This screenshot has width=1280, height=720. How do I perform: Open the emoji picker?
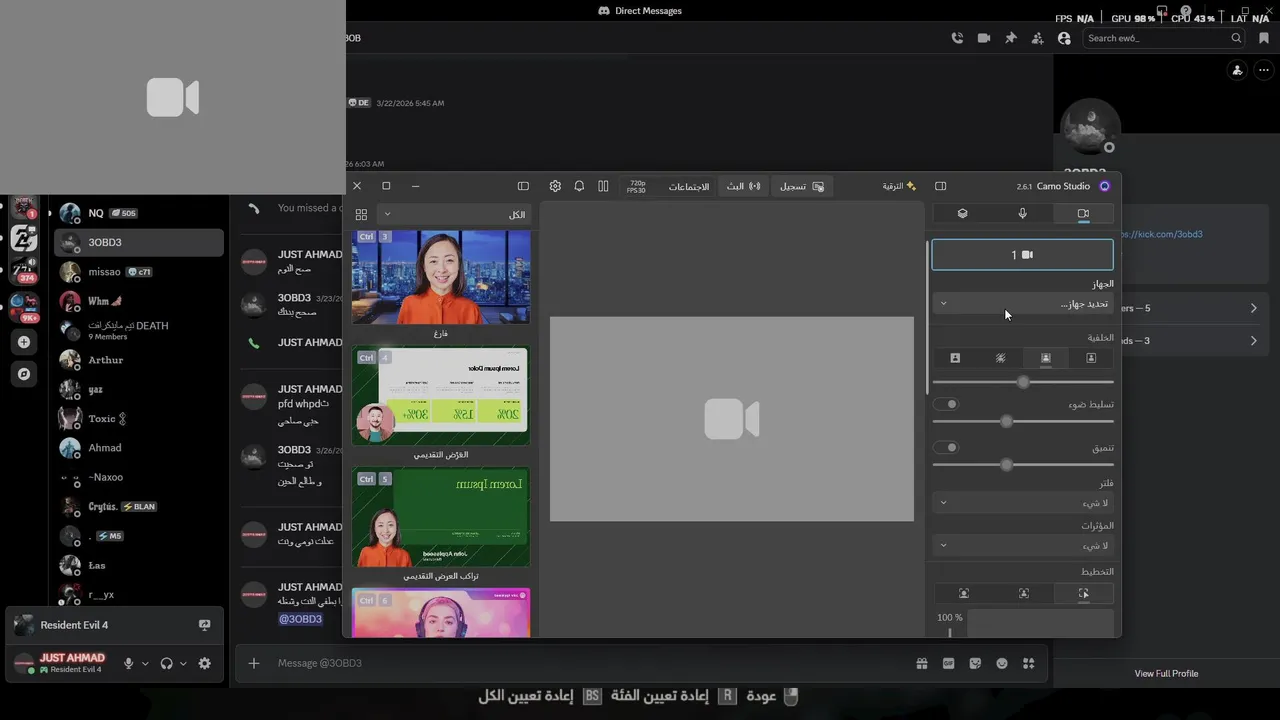pos(1002,663)
